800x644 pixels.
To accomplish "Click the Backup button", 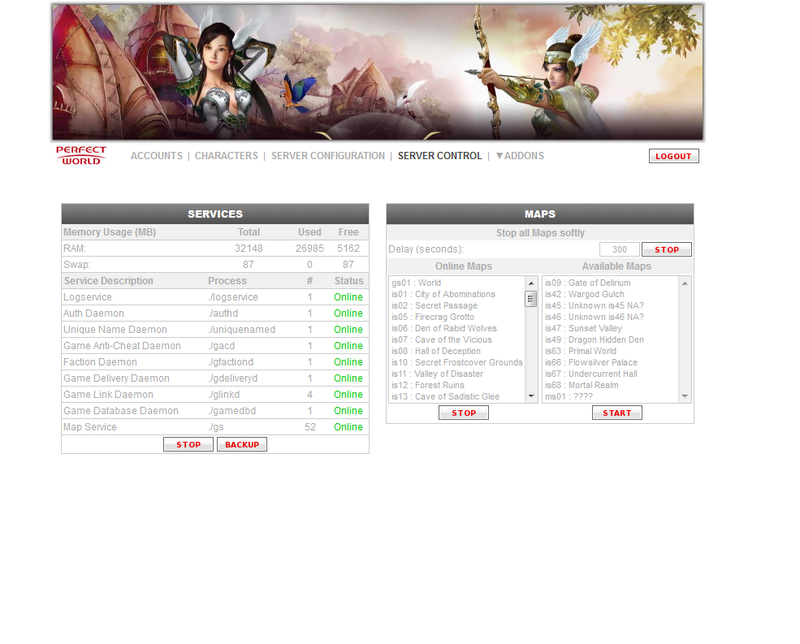I will 242,444.
